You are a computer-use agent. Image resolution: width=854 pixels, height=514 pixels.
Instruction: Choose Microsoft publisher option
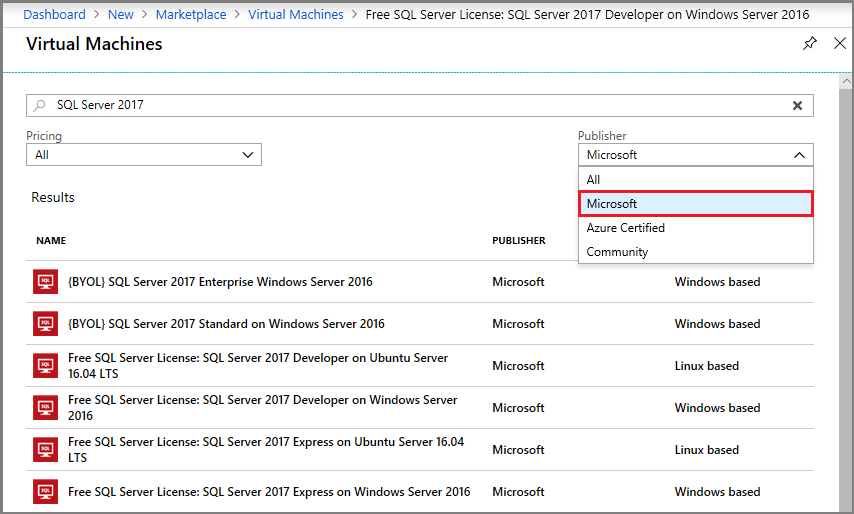tap(695, 204)
